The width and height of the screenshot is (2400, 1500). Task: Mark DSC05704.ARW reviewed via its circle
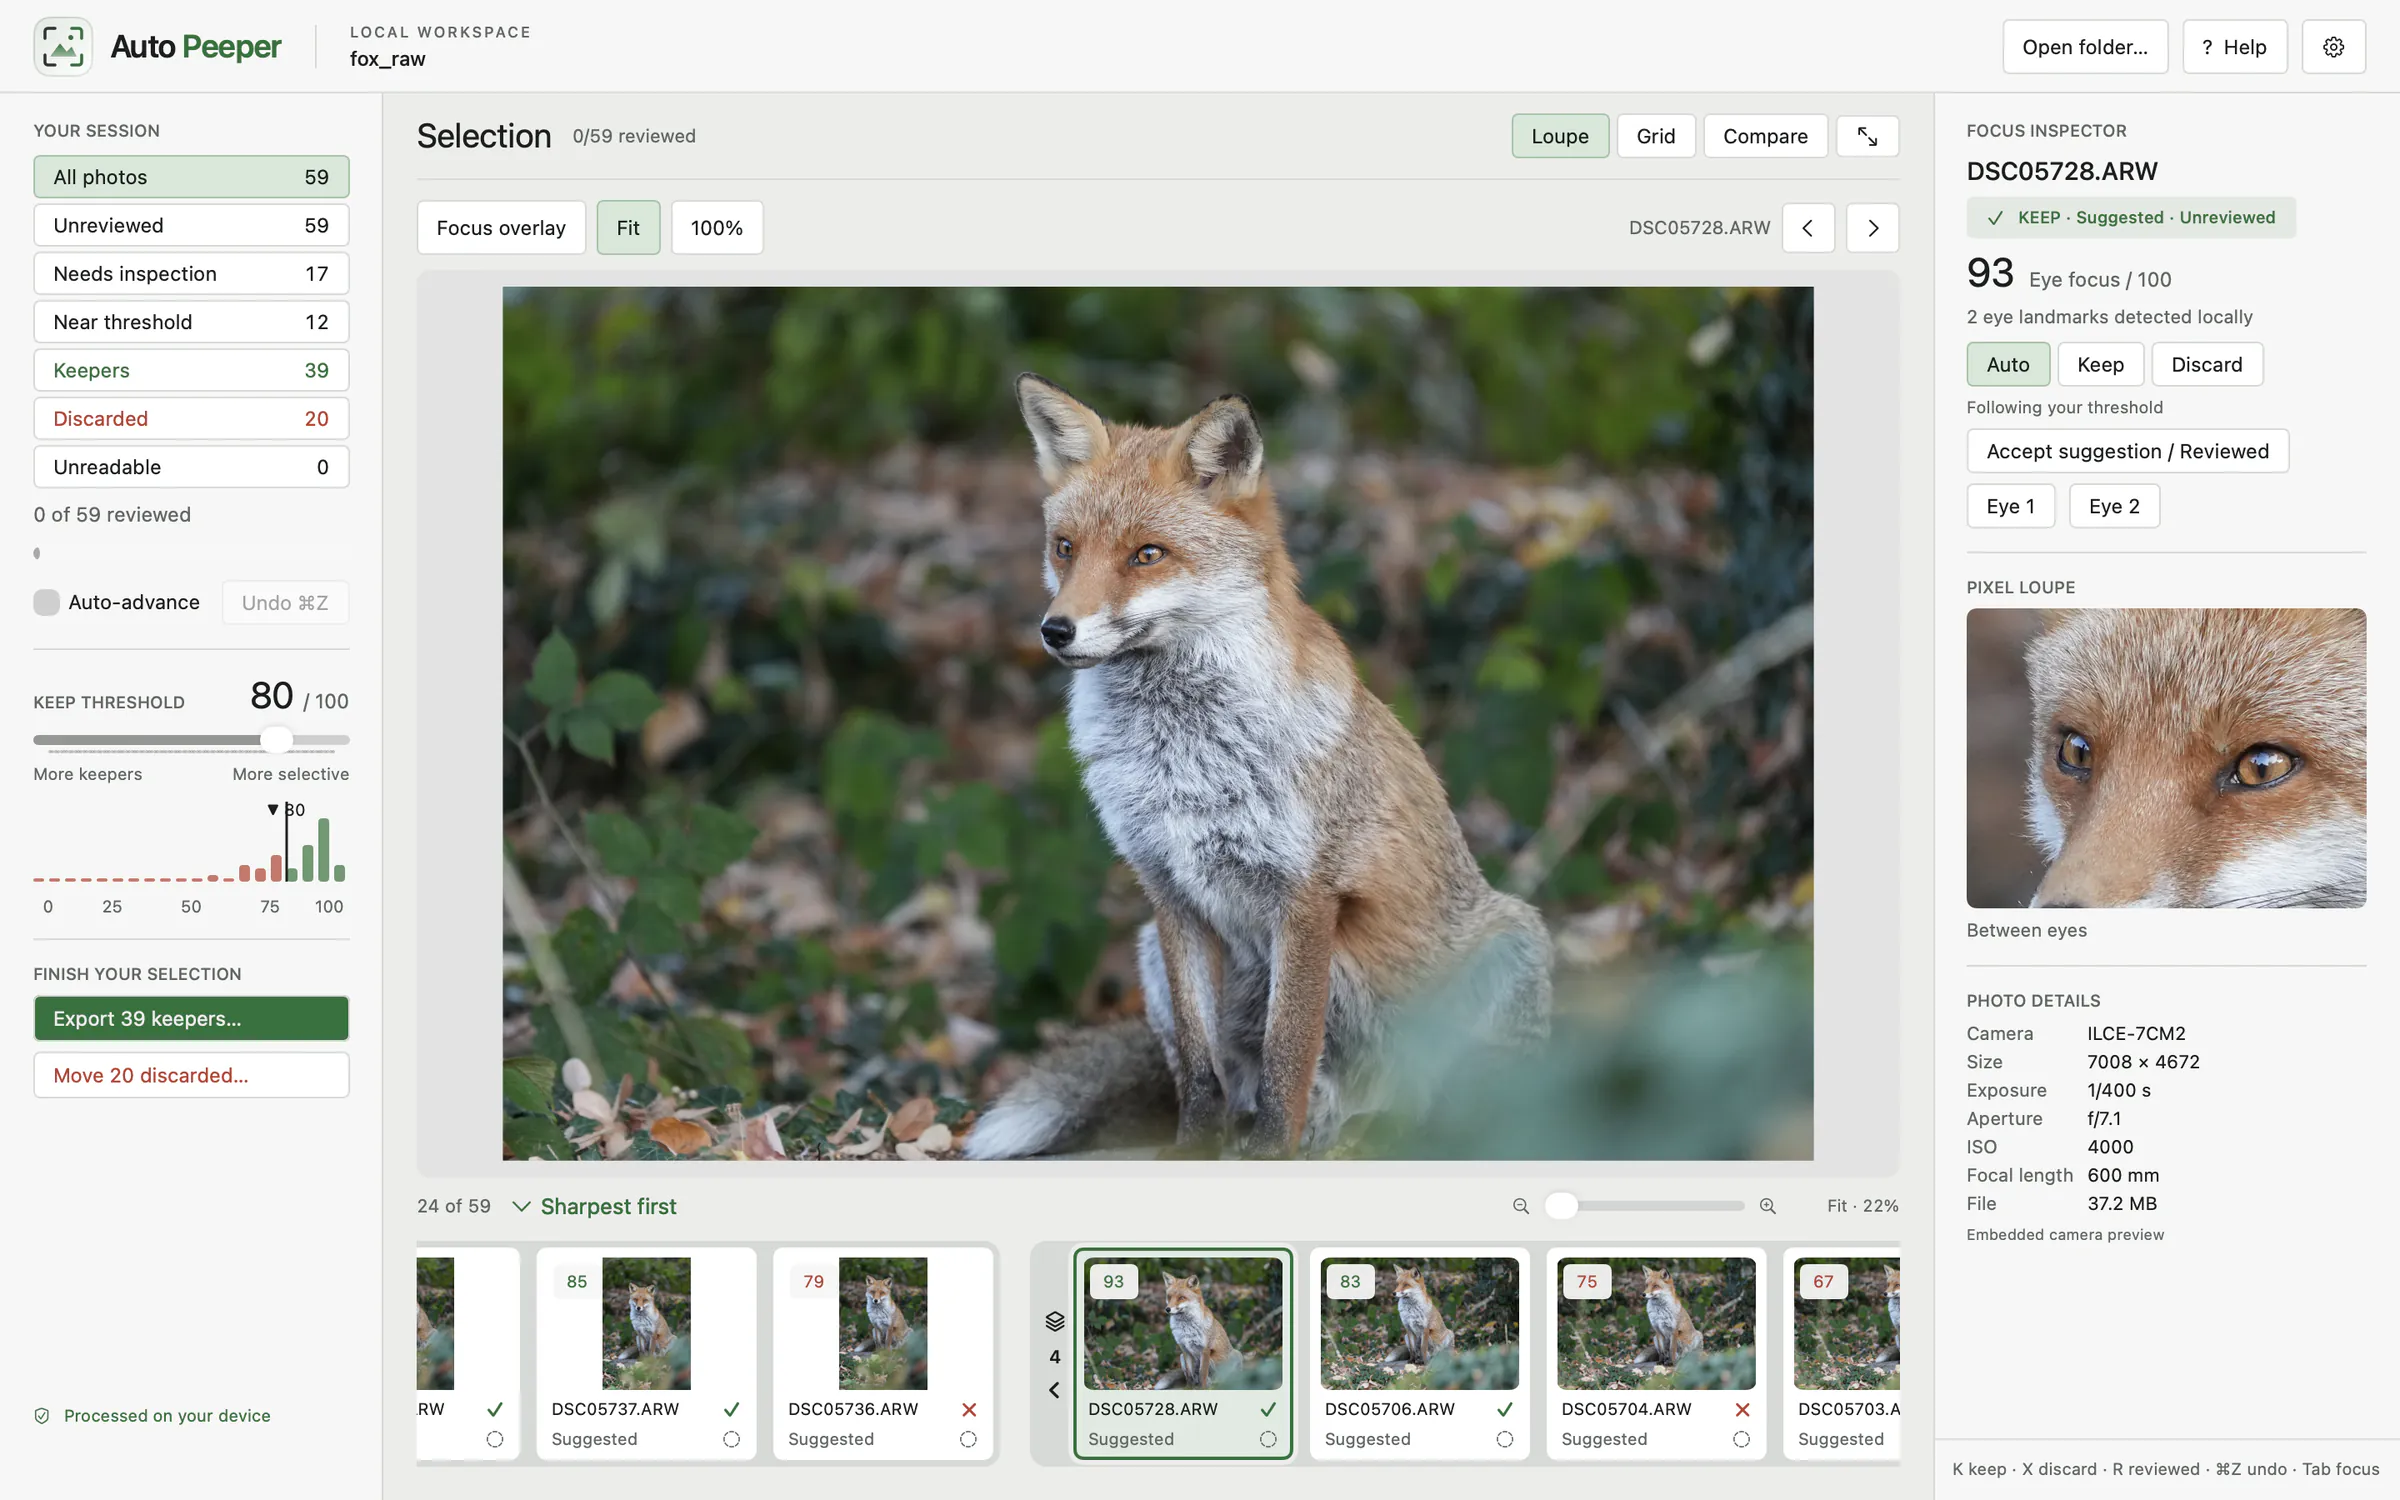(1742, 1439)
